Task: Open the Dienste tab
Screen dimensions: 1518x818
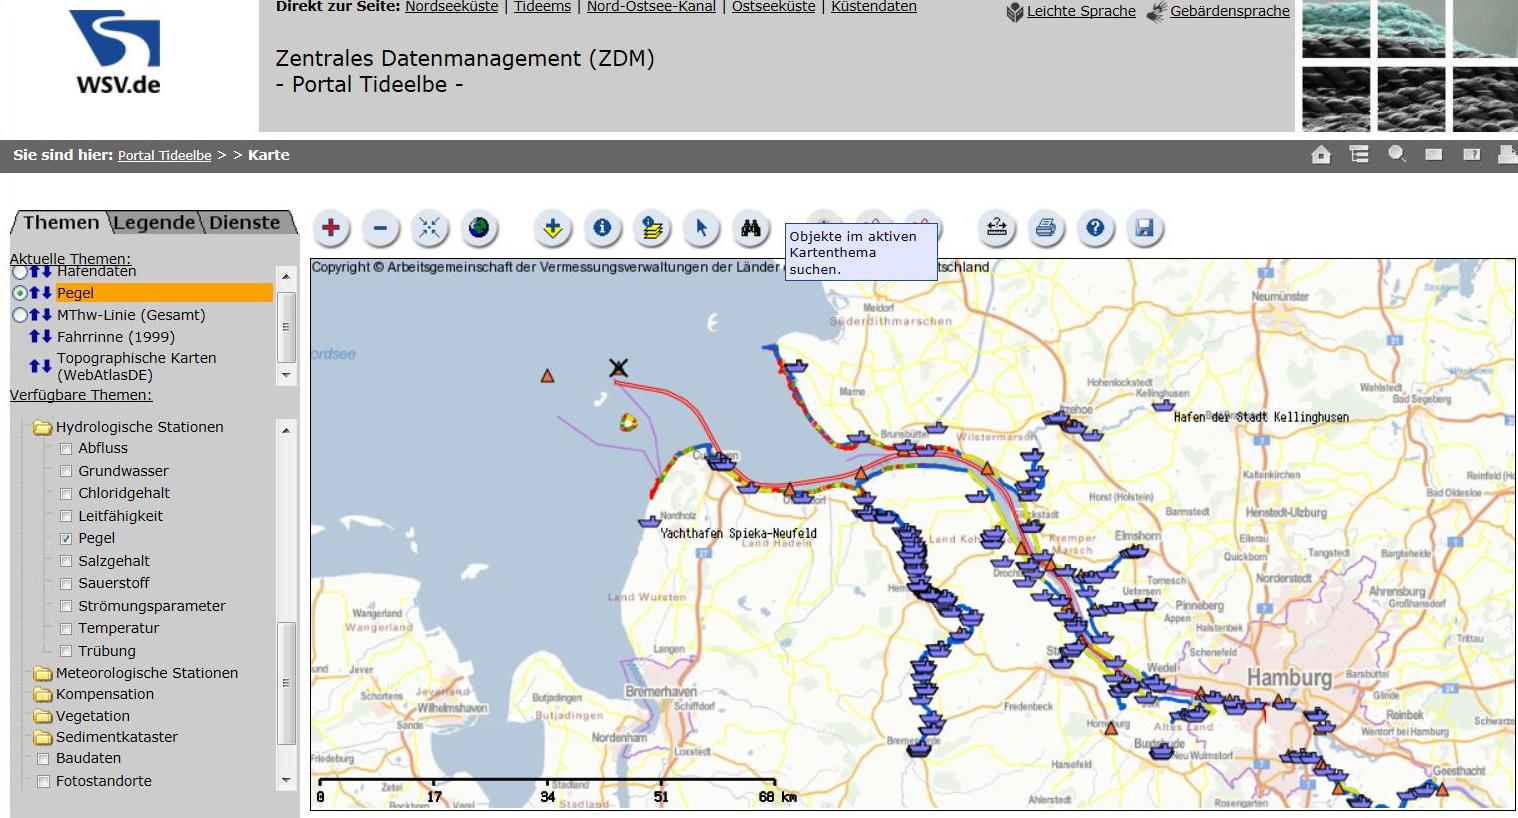Action: pyautogui.click(x=245, y=223)
